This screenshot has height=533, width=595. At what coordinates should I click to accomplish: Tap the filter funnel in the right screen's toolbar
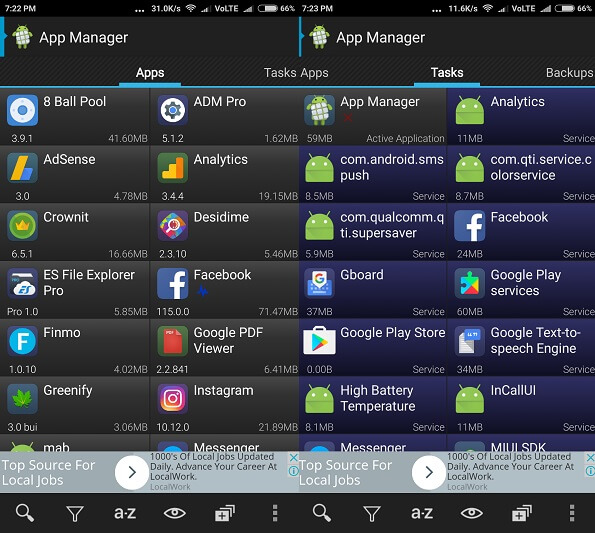click(x=372, y=514)
